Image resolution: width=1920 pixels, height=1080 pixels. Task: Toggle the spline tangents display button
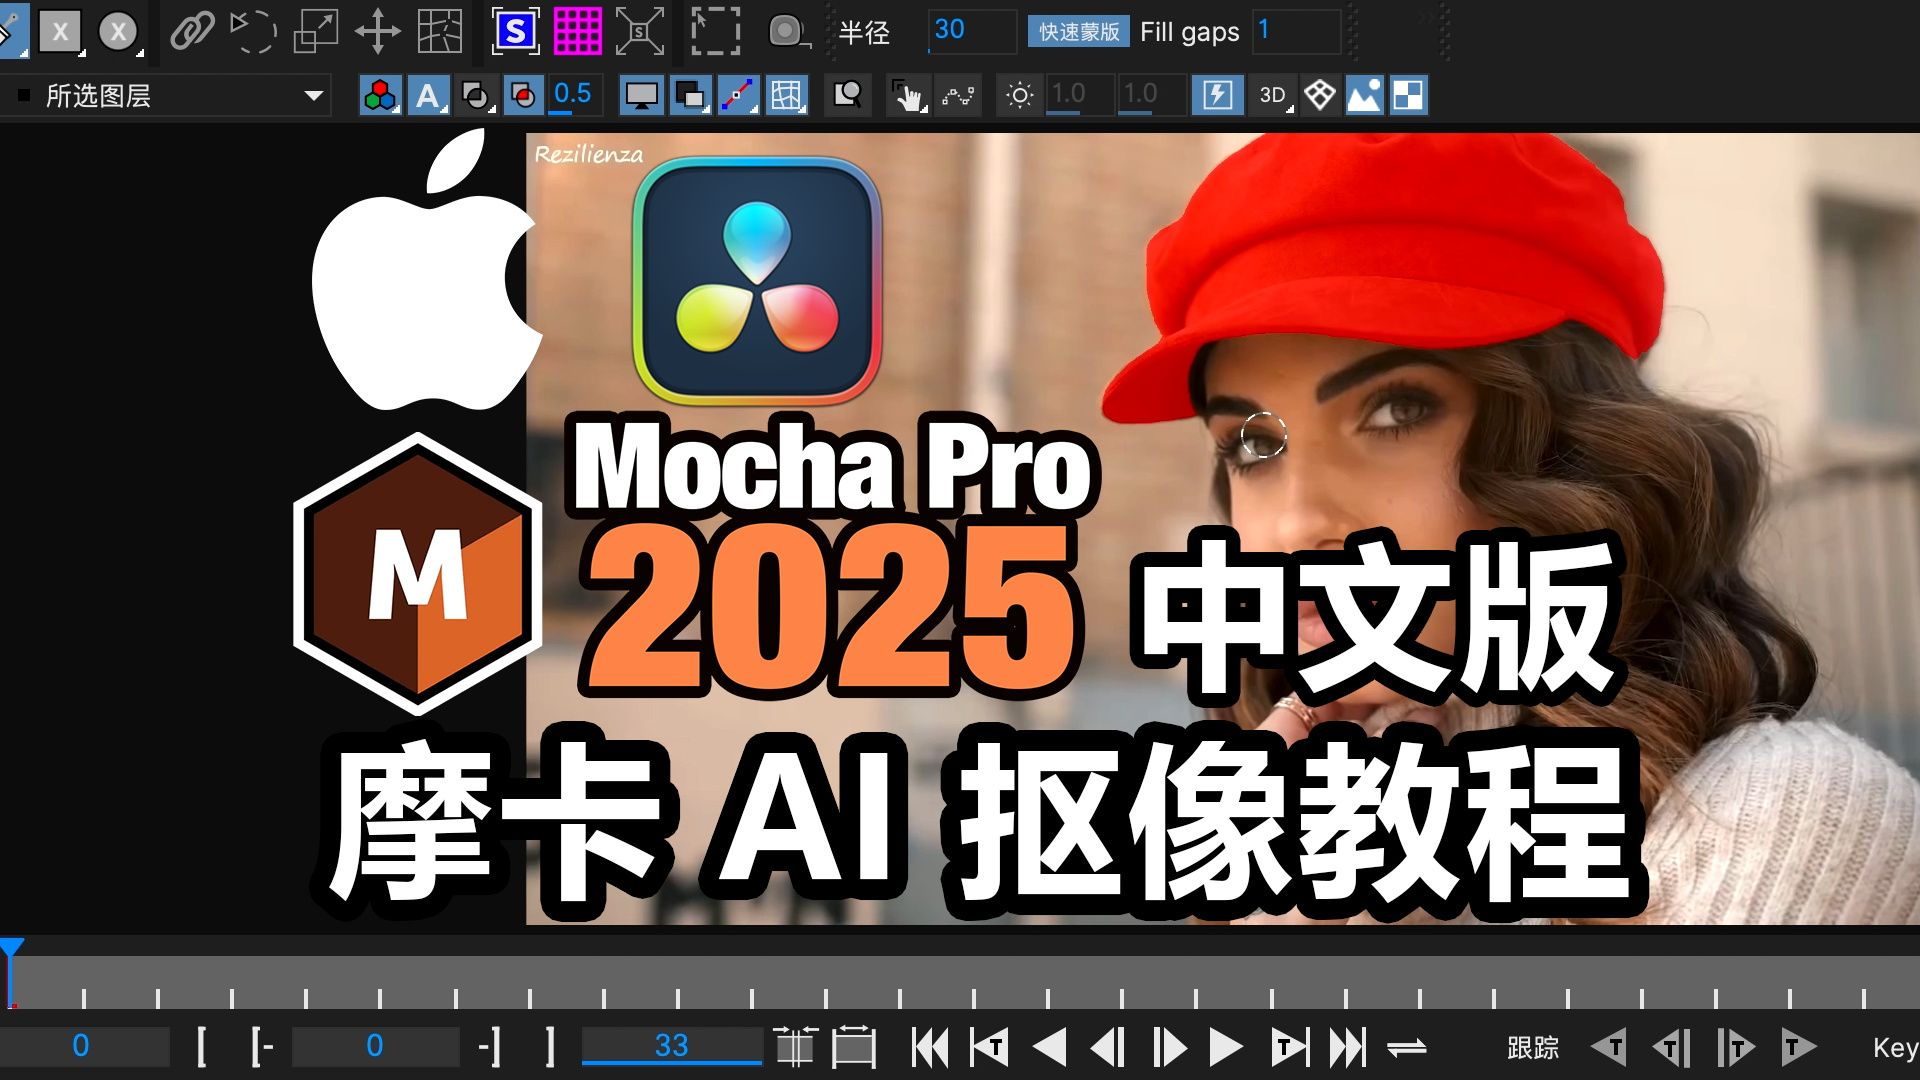(x=738, y=96)
